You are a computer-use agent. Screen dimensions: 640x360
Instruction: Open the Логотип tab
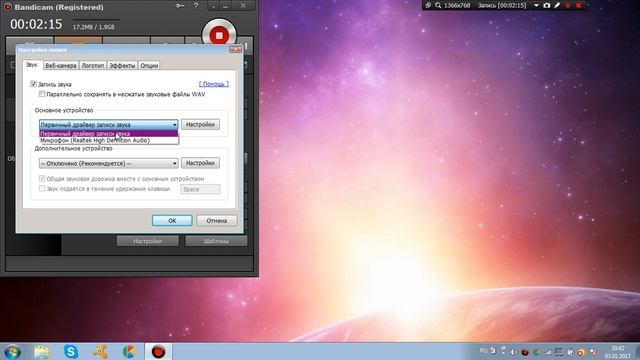tap(93, 65)
